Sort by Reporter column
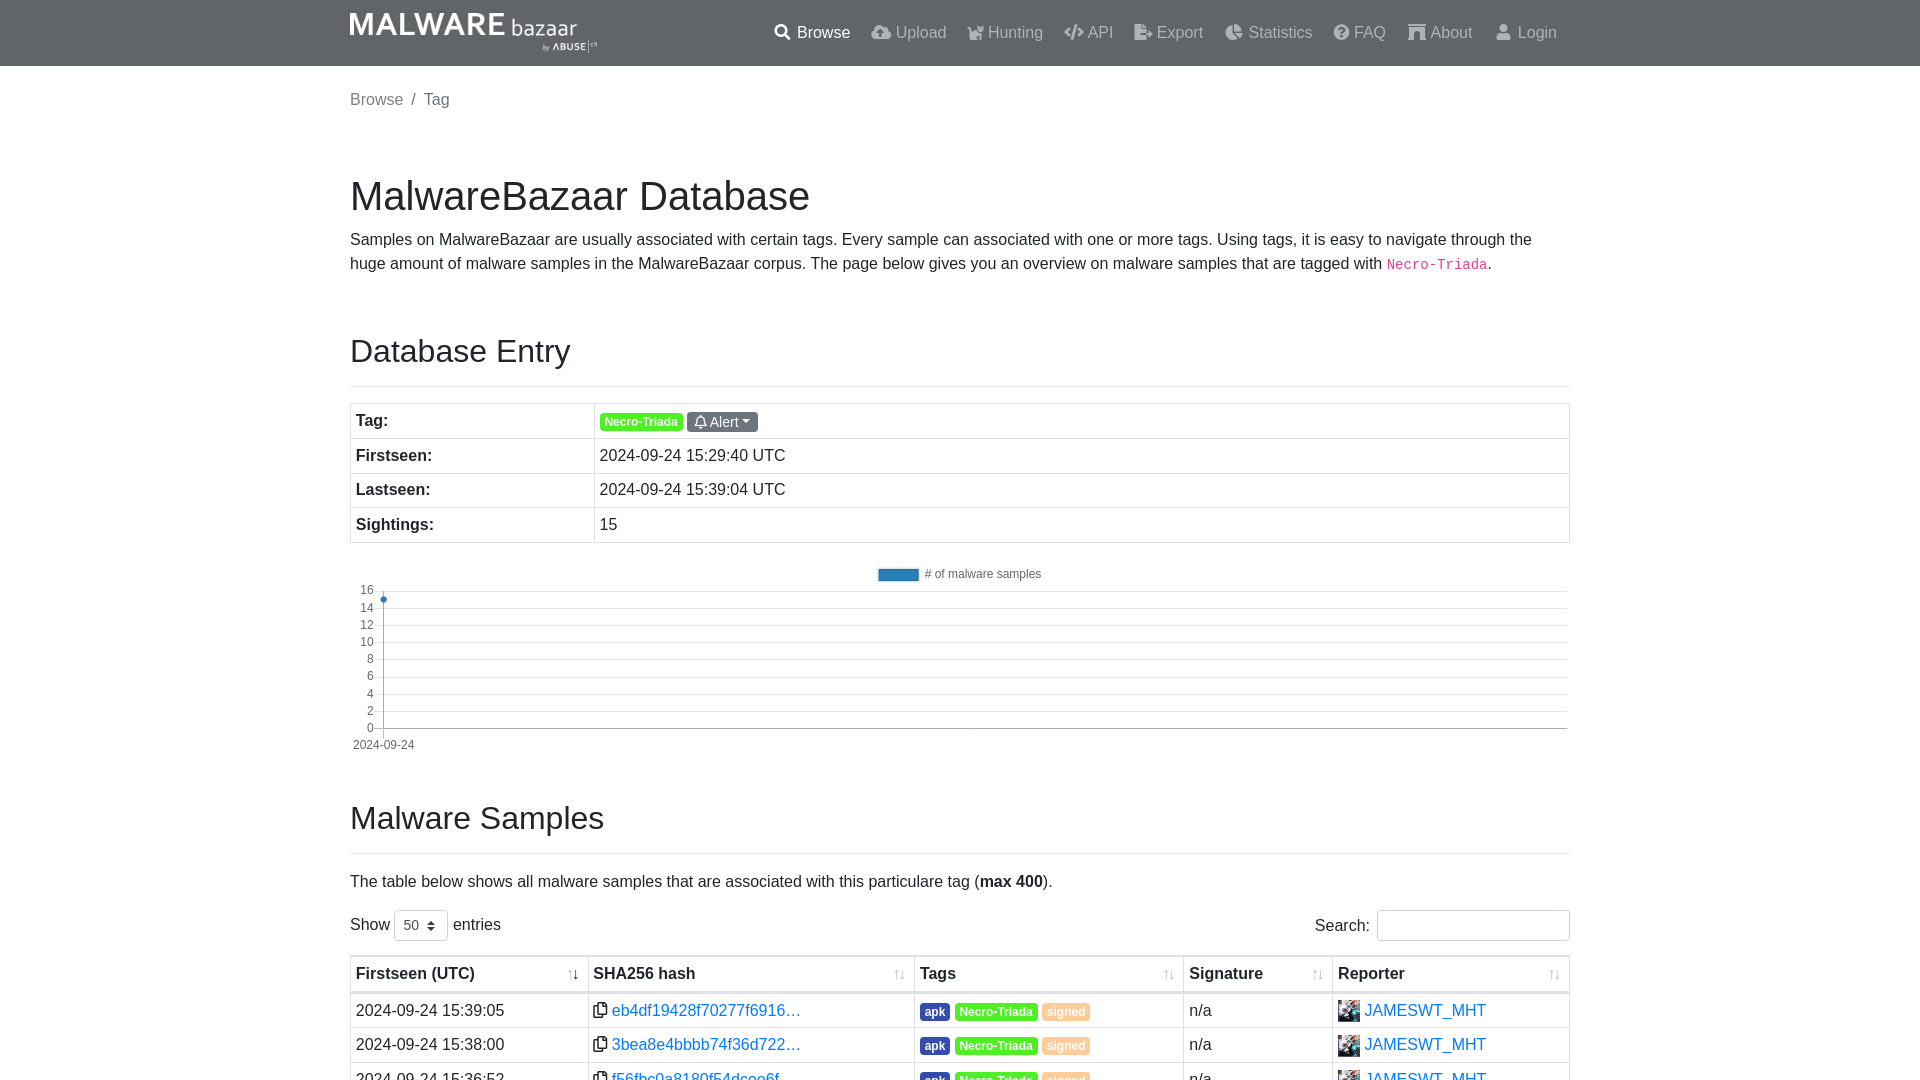1920x1080 pixels. click(1451, 974)
